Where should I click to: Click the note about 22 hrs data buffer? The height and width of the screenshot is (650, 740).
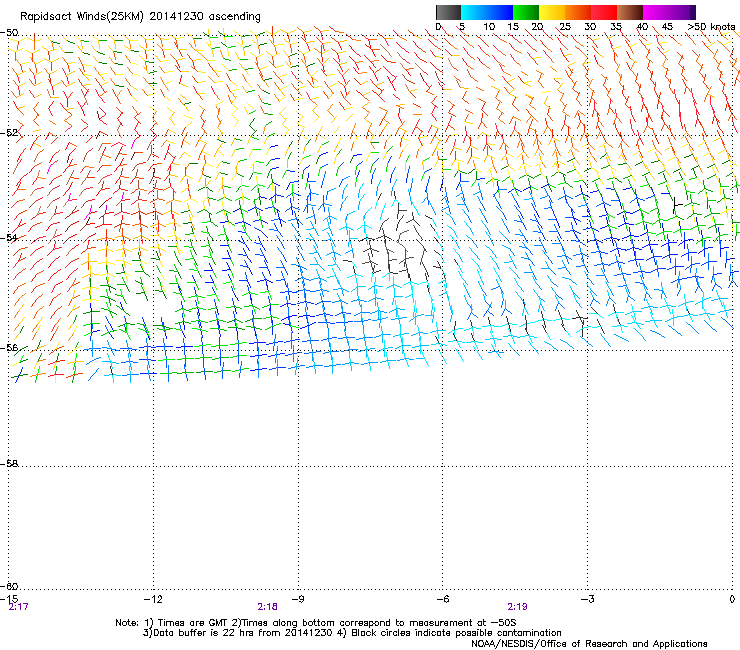coord(237,633)
